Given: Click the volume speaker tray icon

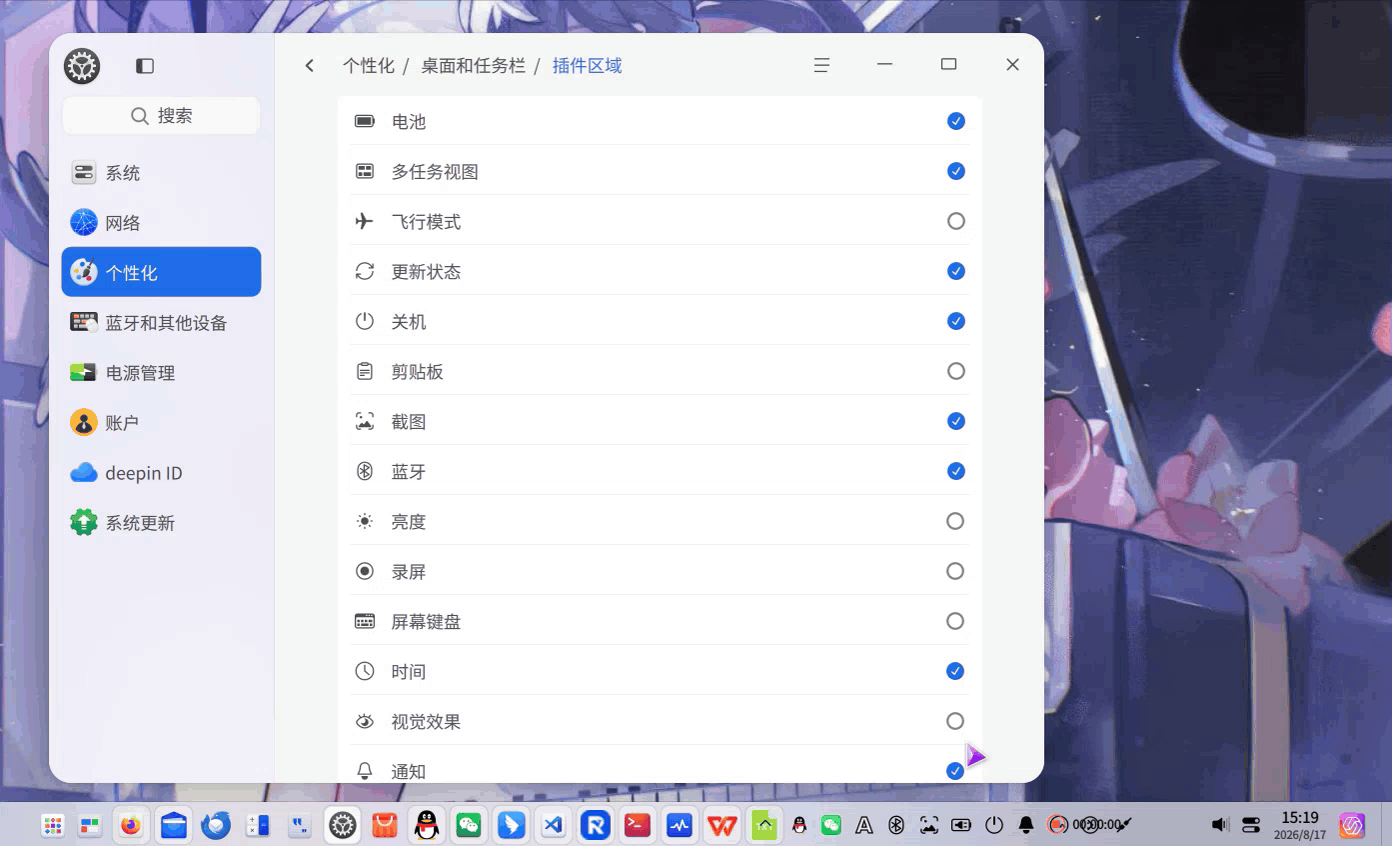Looking at the screenshot, I should tap(1220, 825).
